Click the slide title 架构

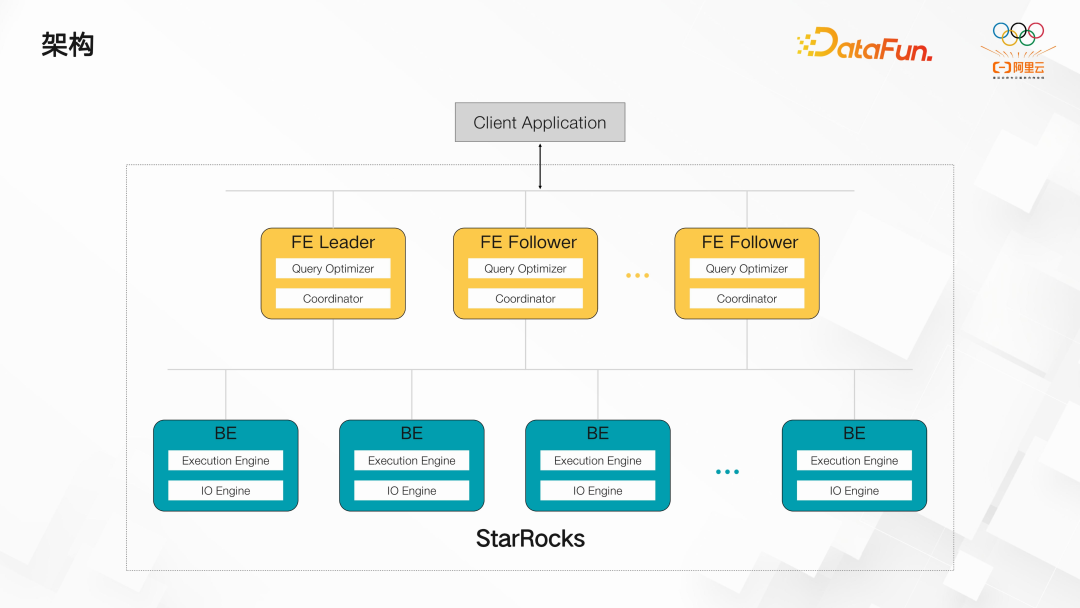[68, 45]
